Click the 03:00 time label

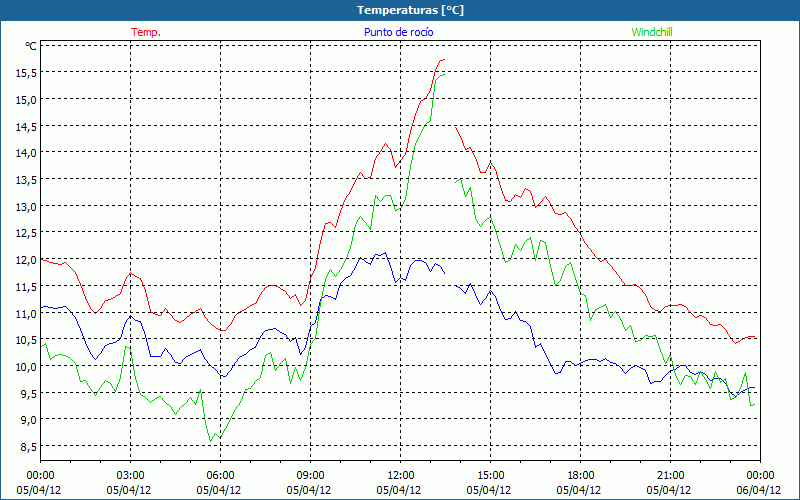131,476
